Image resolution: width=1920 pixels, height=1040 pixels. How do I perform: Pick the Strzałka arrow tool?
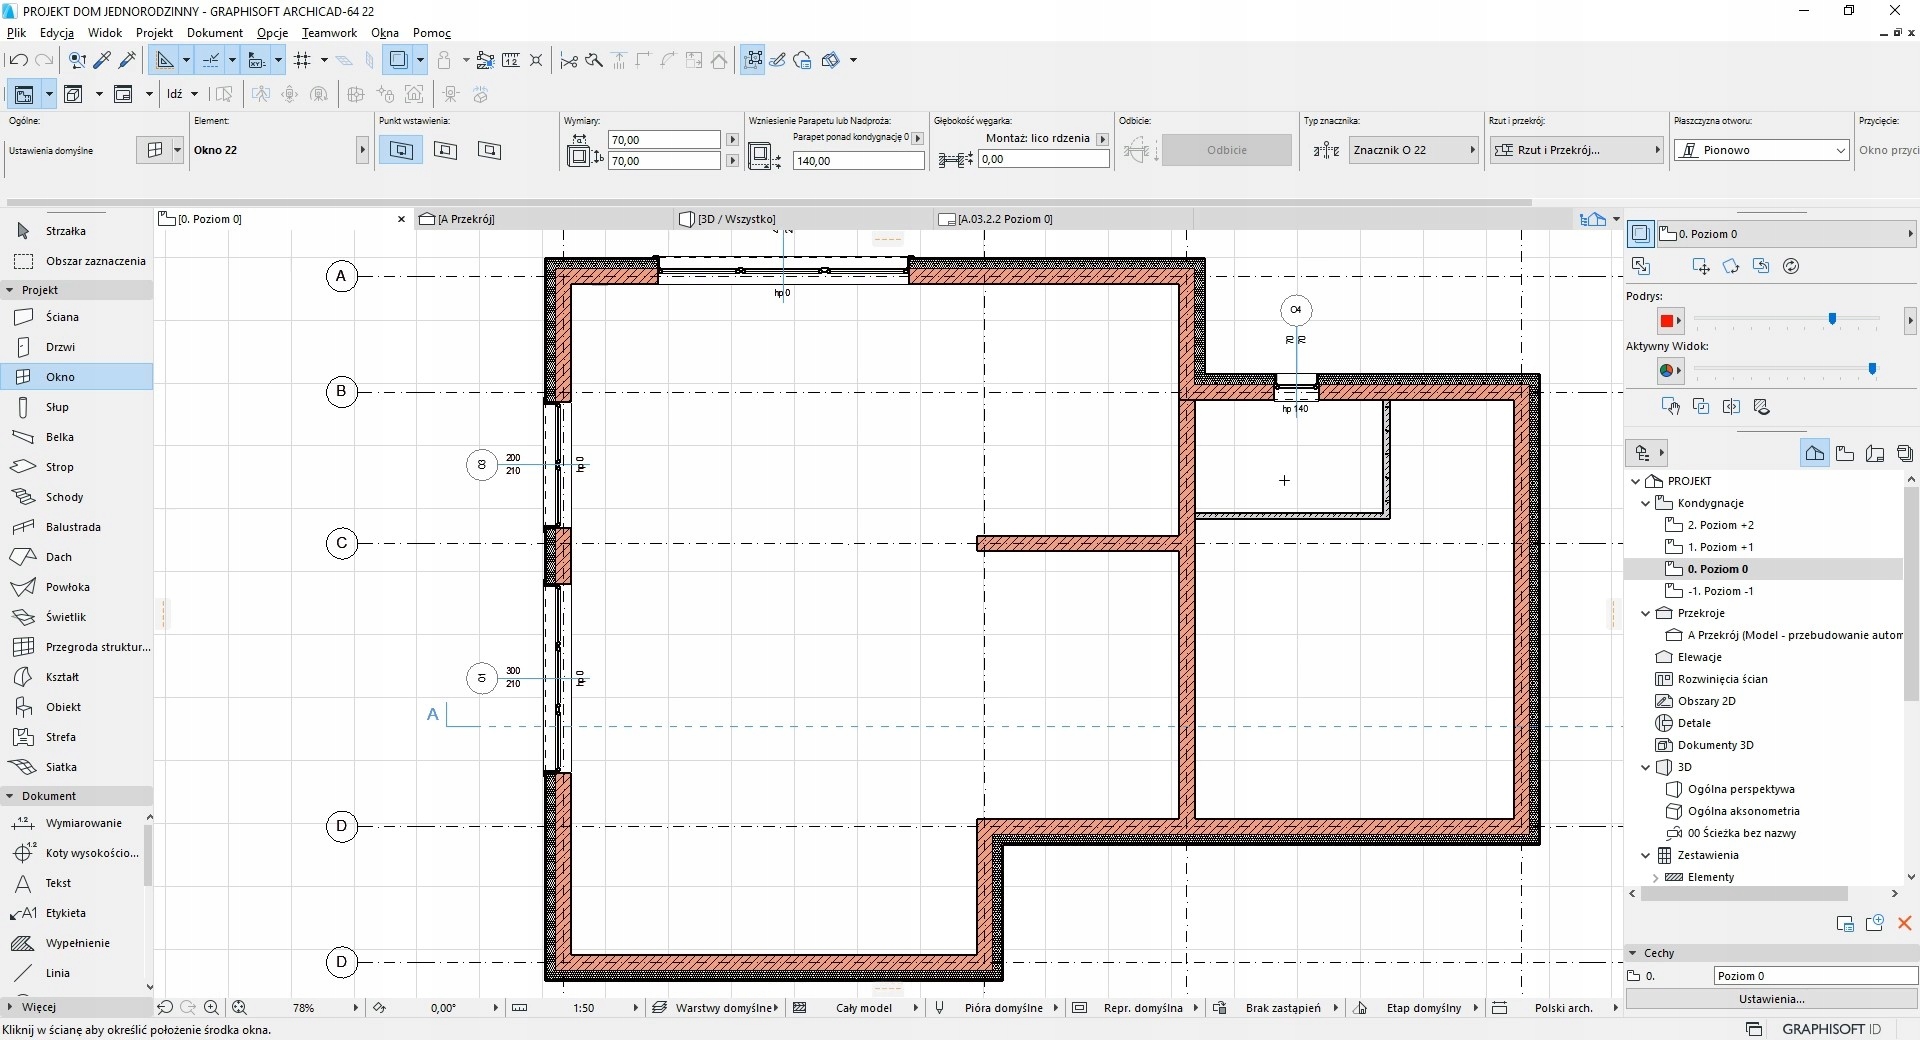coord(65,231)
